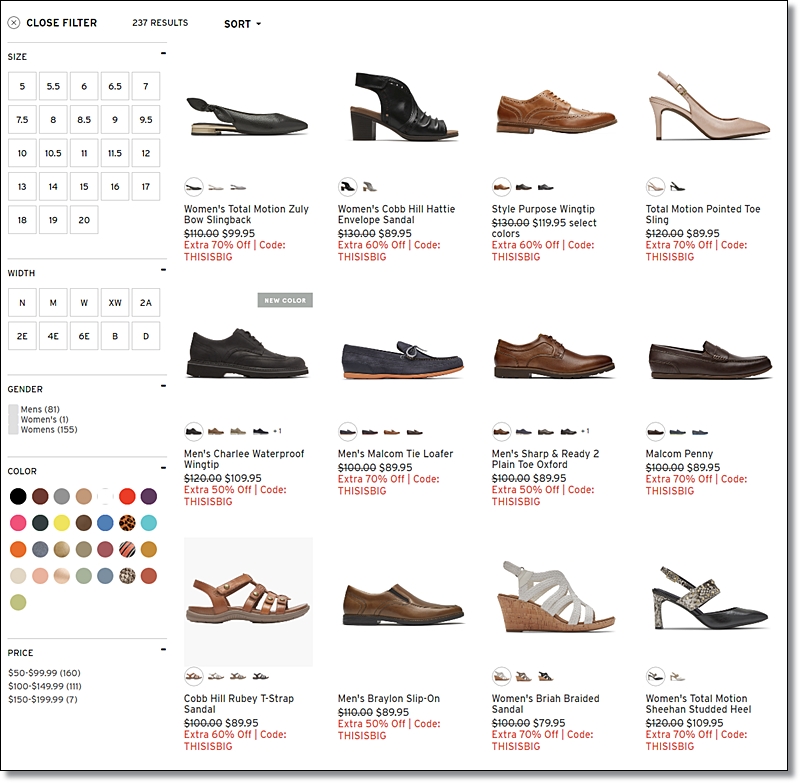
Task: Collapse the Gender filter section
Action: 163,386
